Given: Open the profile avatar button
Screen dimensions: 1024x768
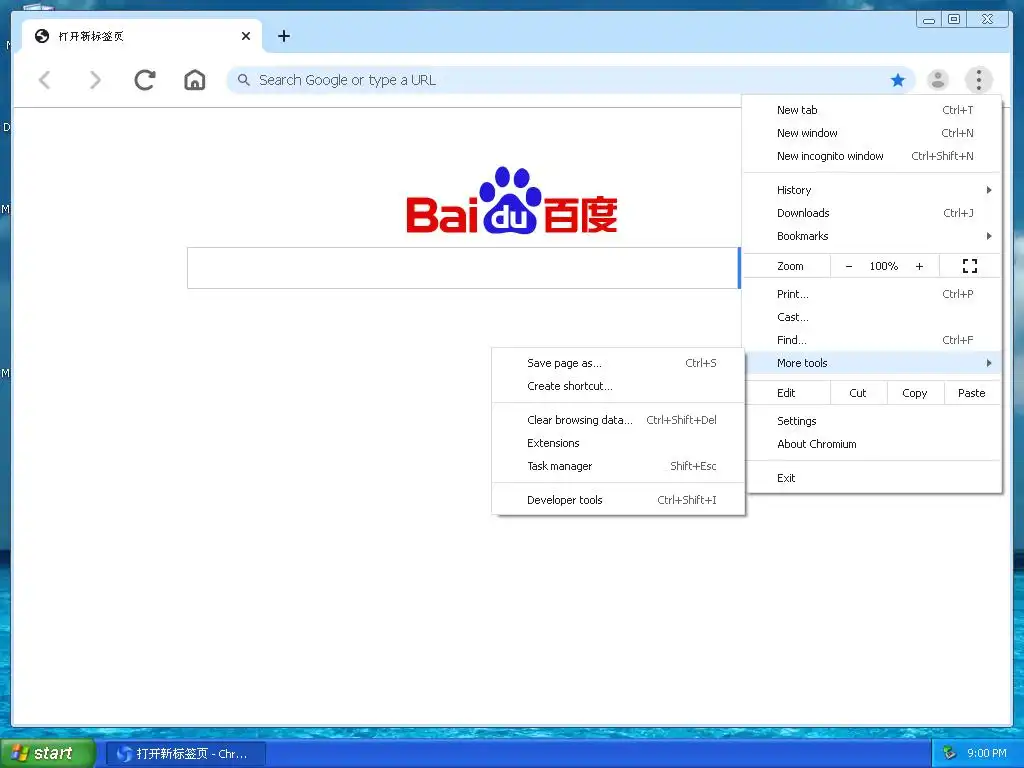Looking at the screenshot, I should point(938,80).
